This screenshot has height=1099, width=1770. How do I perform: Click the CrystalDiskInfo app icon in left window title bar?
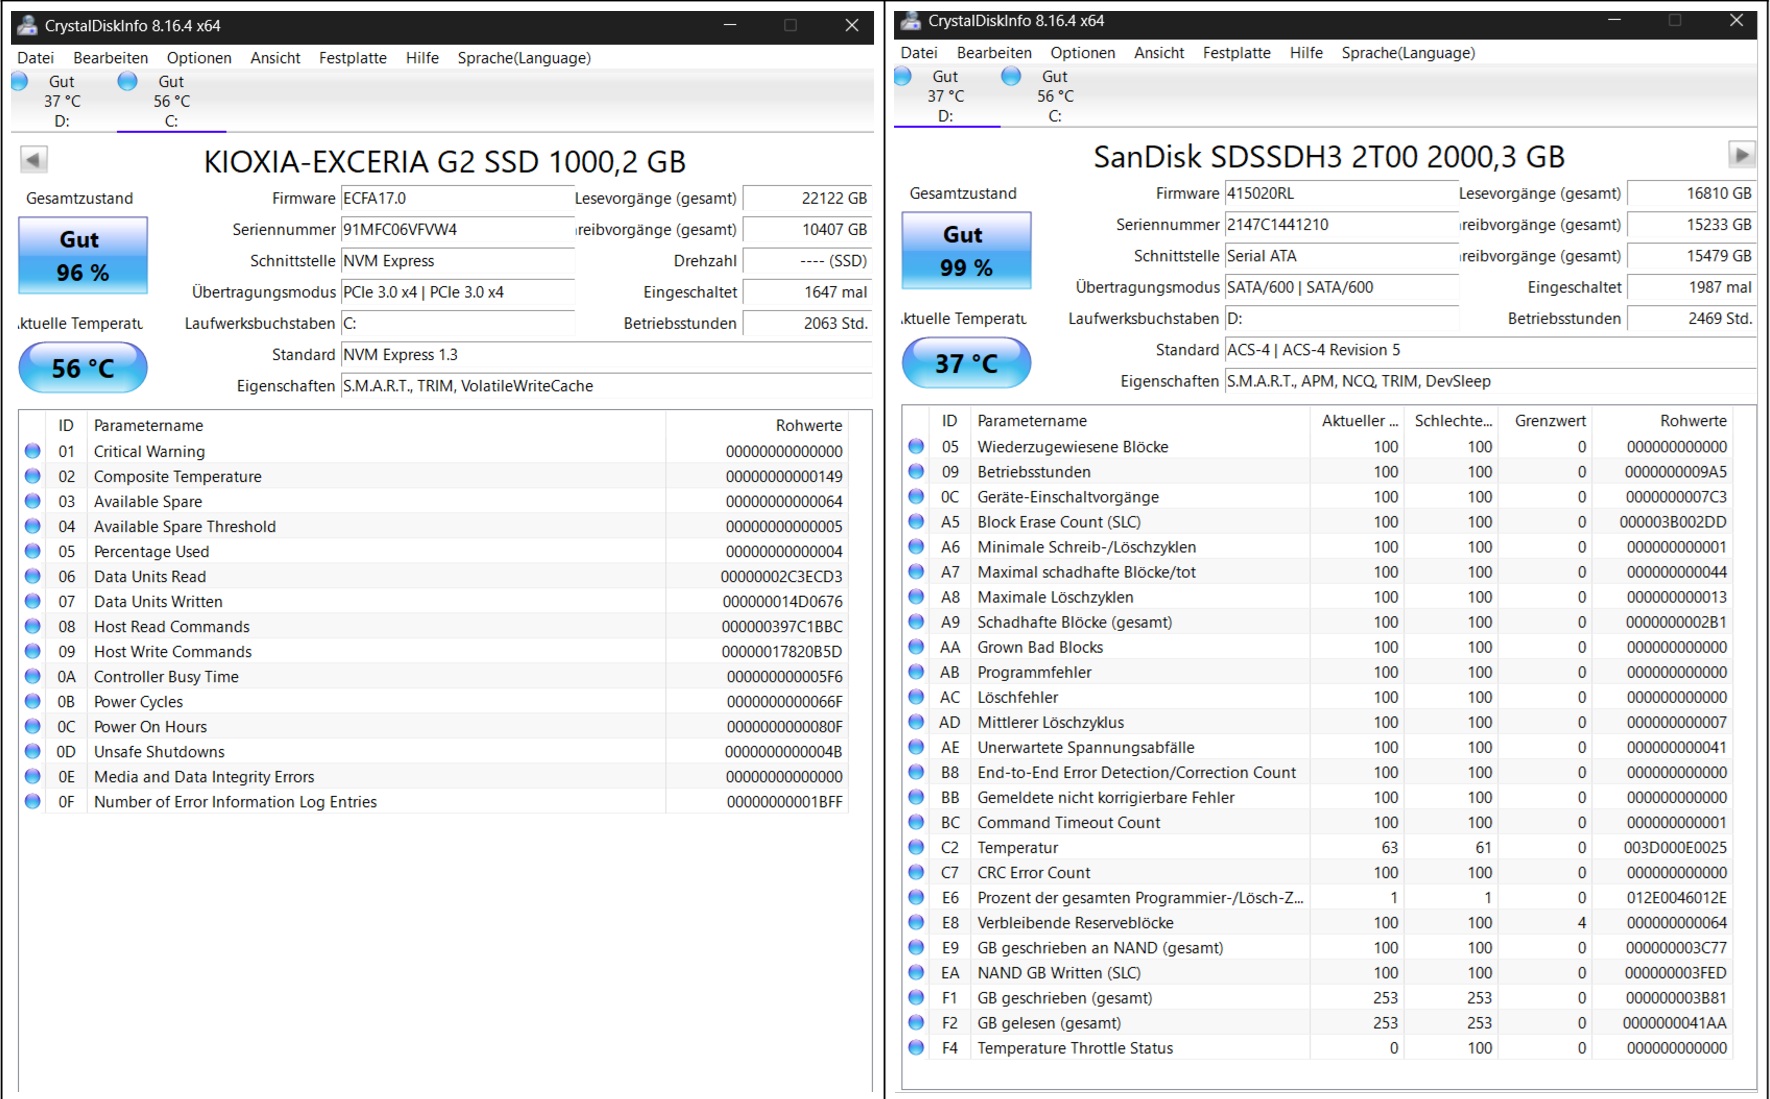28,25
